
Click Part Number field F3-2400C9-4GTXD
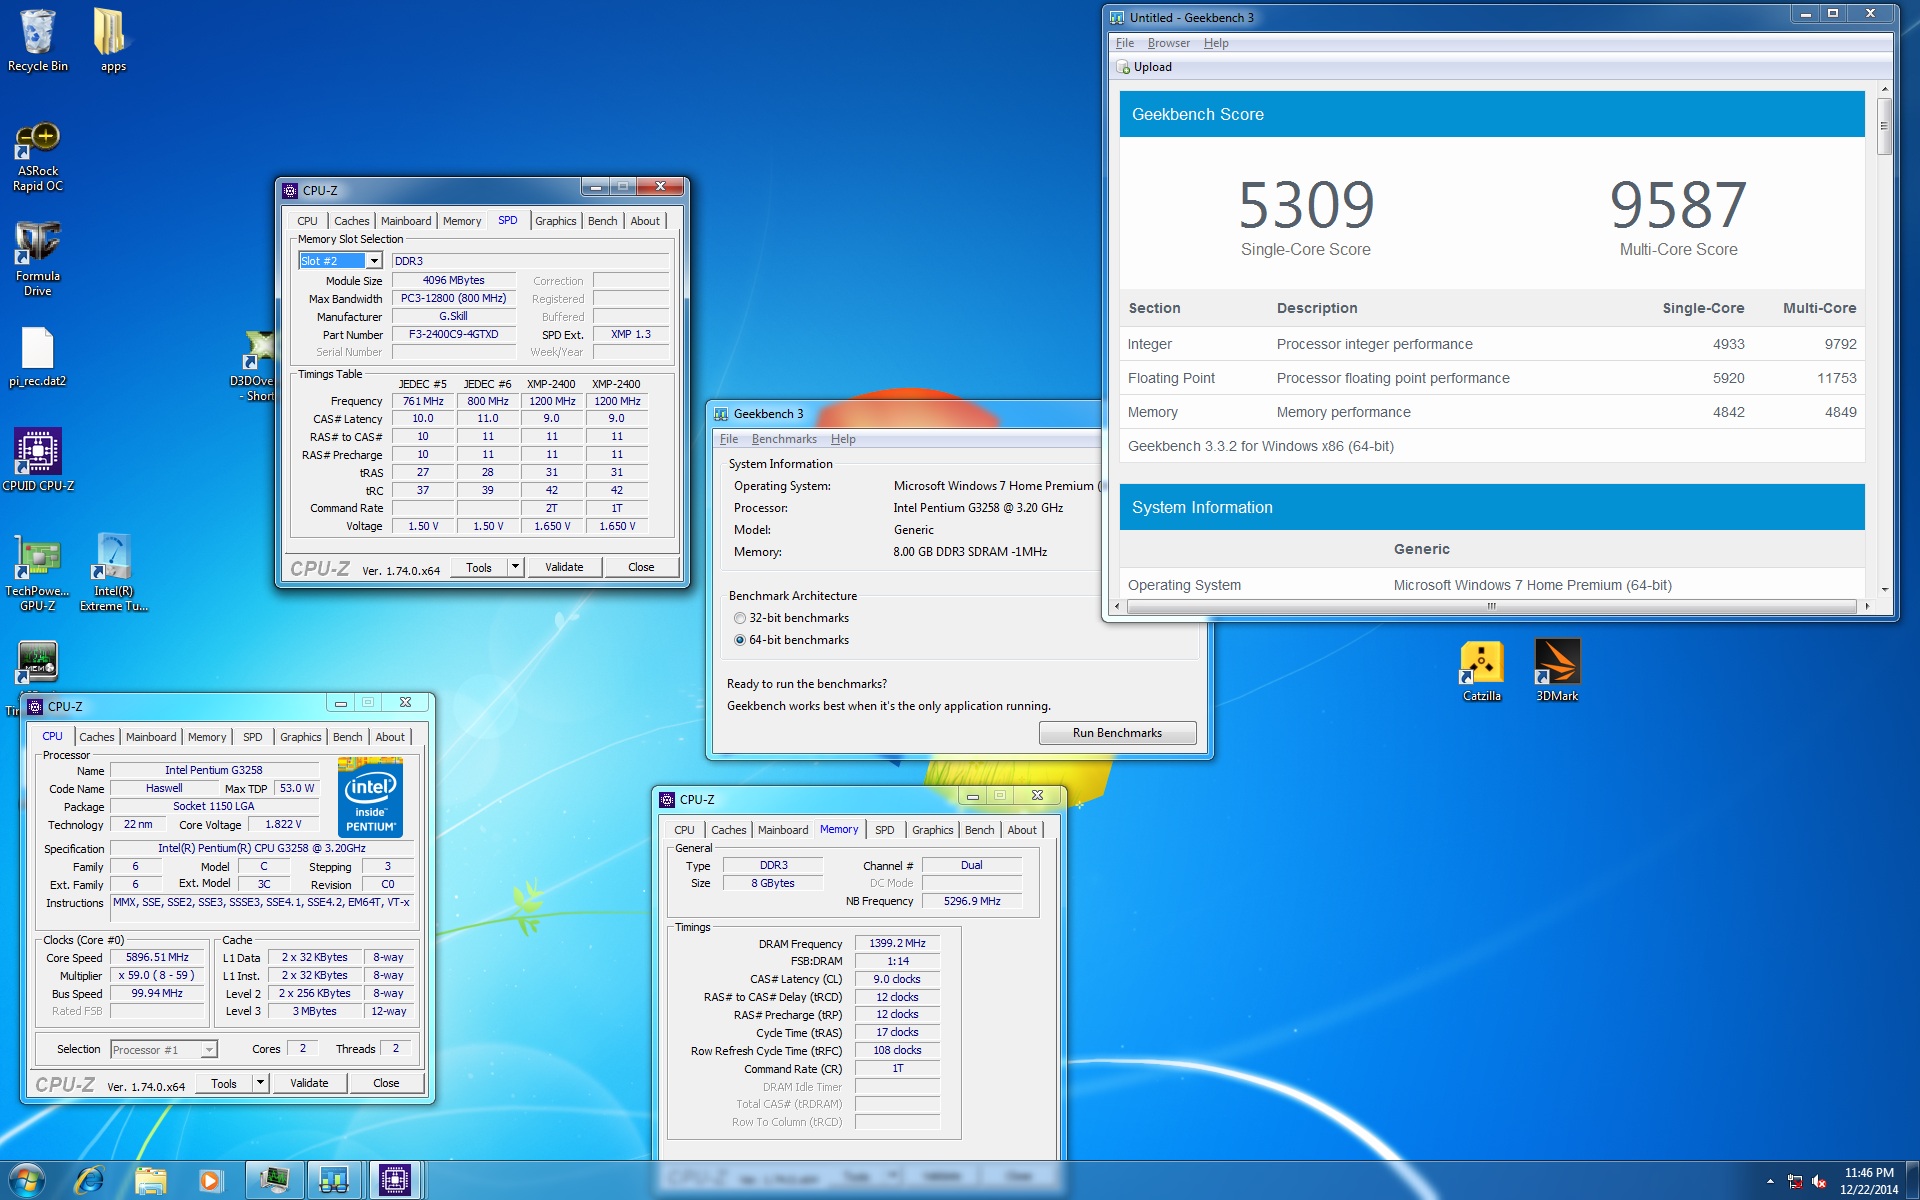pyautogui.click(x=453, y=335)
